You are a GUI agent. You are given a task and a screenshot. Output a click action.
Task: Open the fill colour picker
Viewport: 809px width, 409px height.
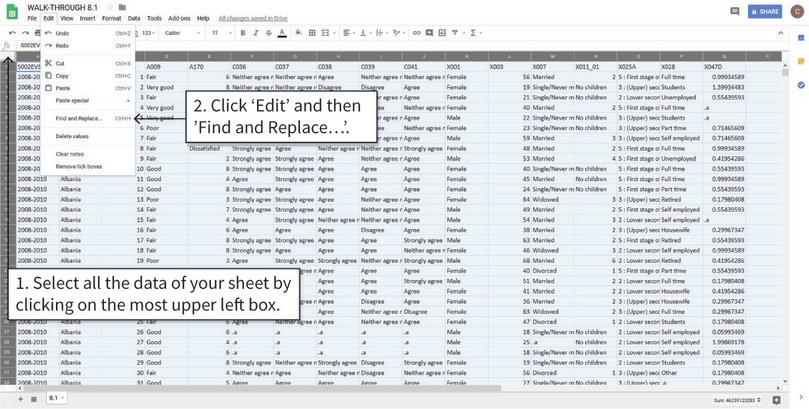pos(298,33)
